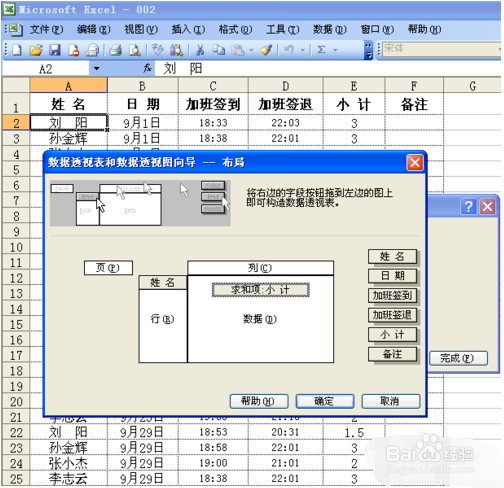The image size is (504, 488).
Task: Select the 加班签到 field button
Action: pyautogui.click(x=392, y=296)
